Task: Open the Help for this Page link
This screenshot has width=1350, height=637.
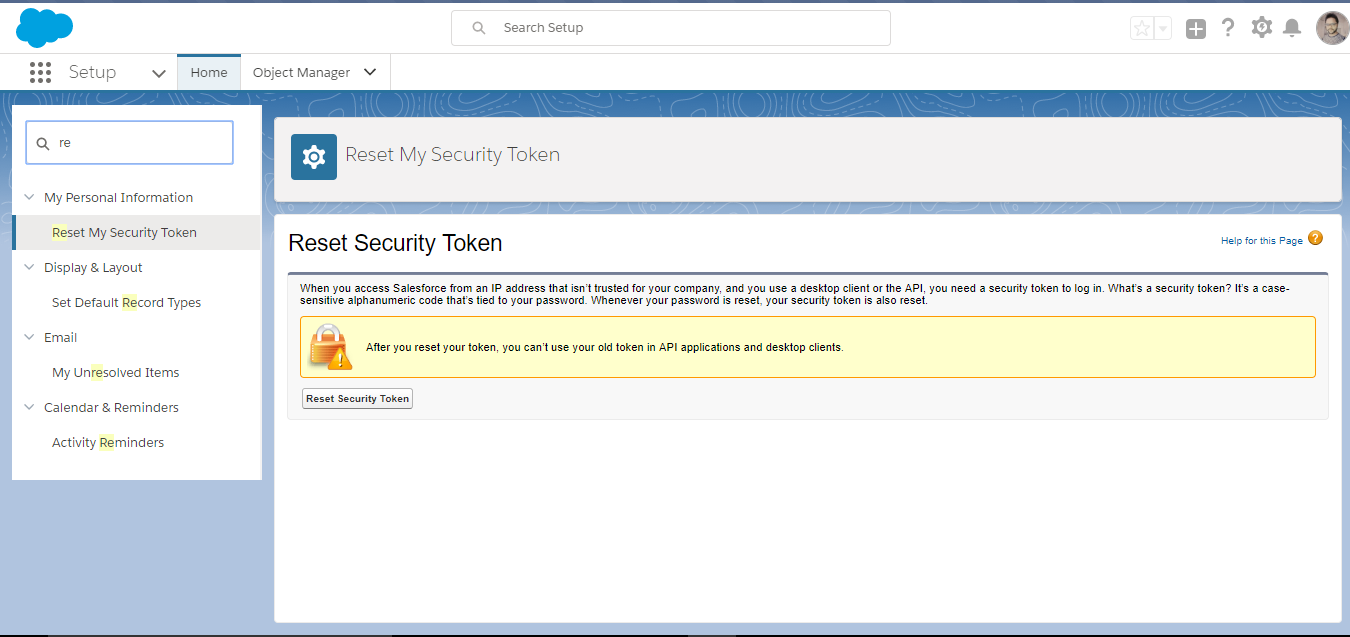Action: pyautogui.click(x=1261, y=241)
